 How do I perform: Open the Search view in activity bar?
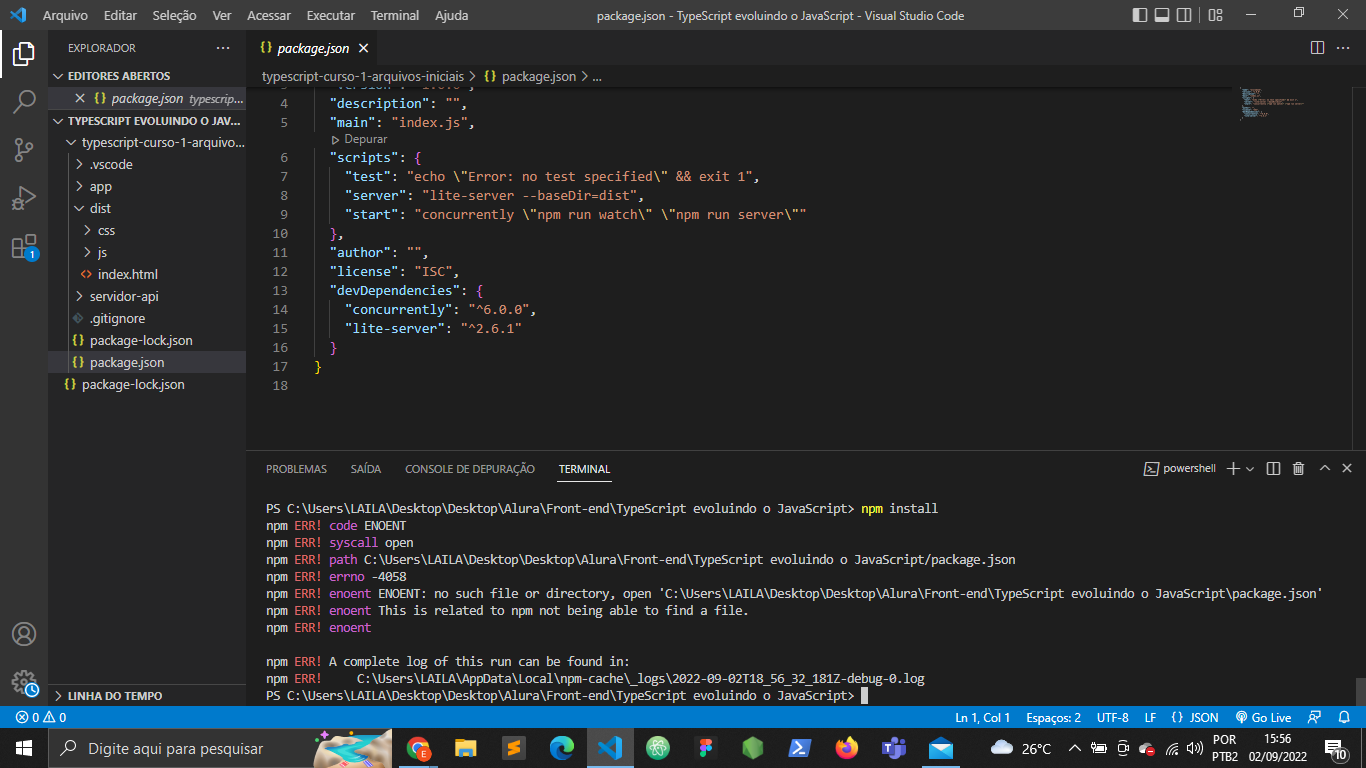coord(24,101)
